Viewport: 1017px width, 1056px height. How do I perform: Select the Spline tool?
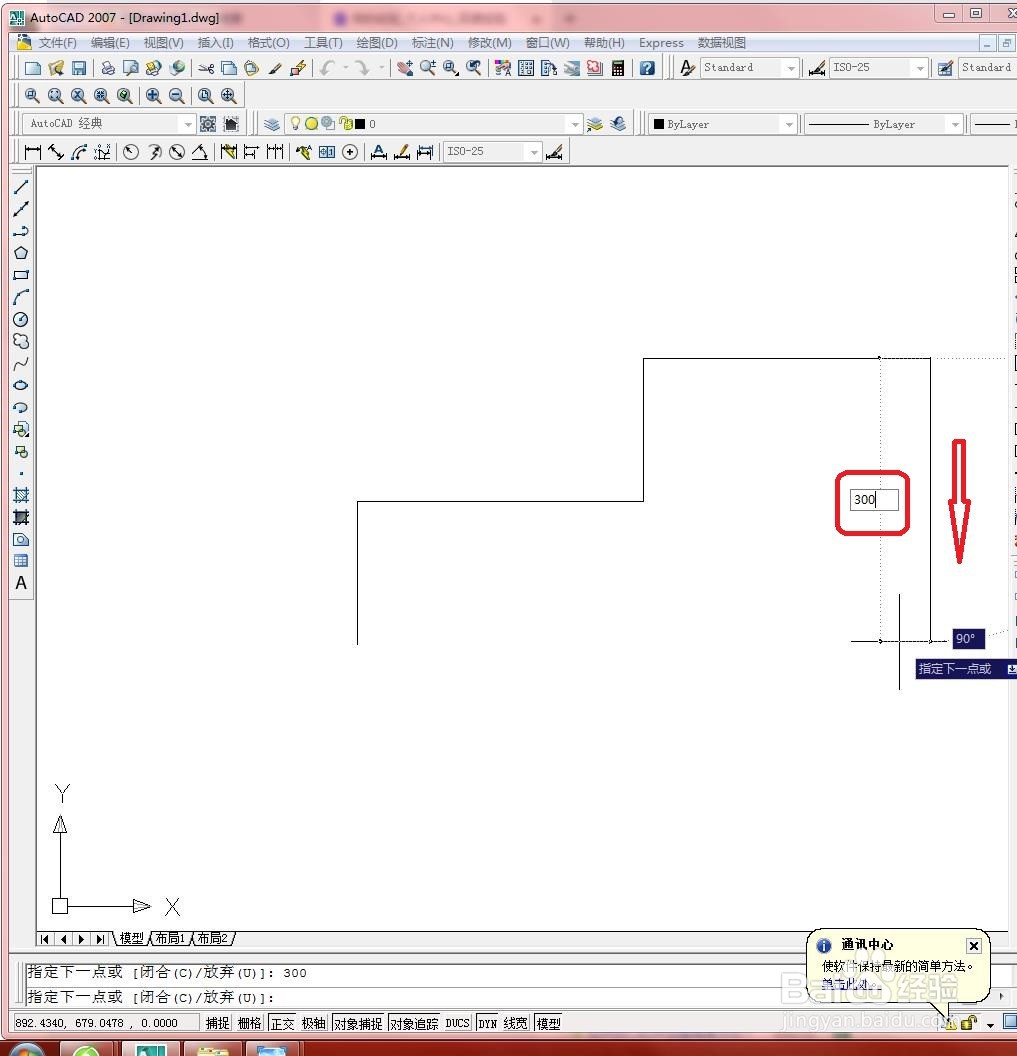(x=21, y=364)
